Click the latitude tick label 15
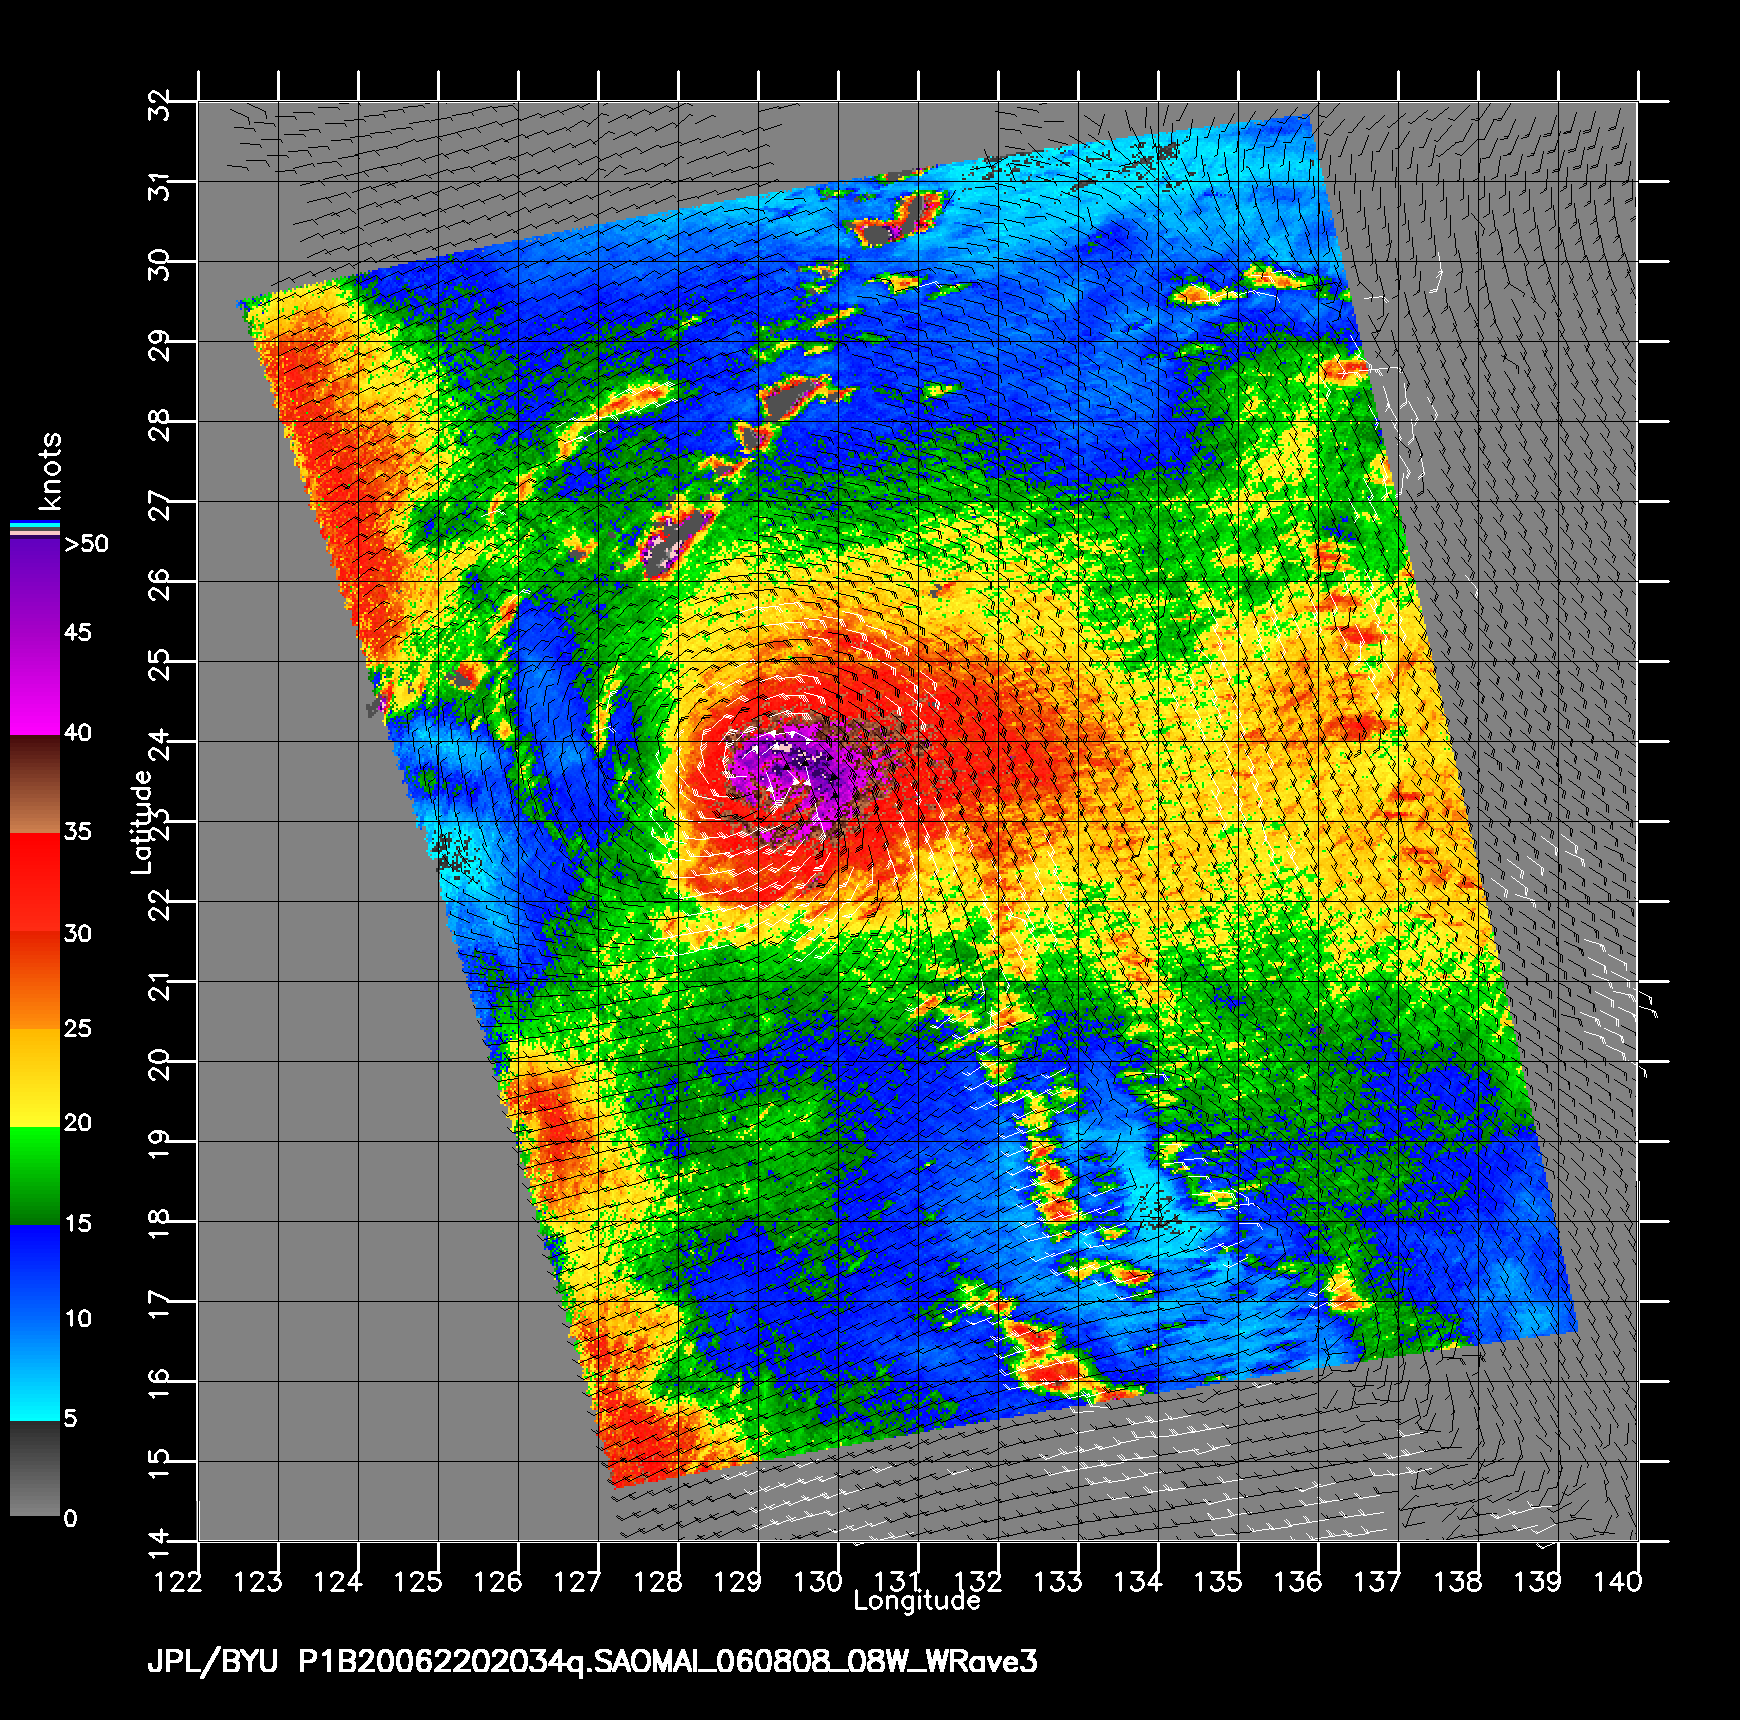Viewport: 1740px width, 1720px height. click(x=160, y=1464)
